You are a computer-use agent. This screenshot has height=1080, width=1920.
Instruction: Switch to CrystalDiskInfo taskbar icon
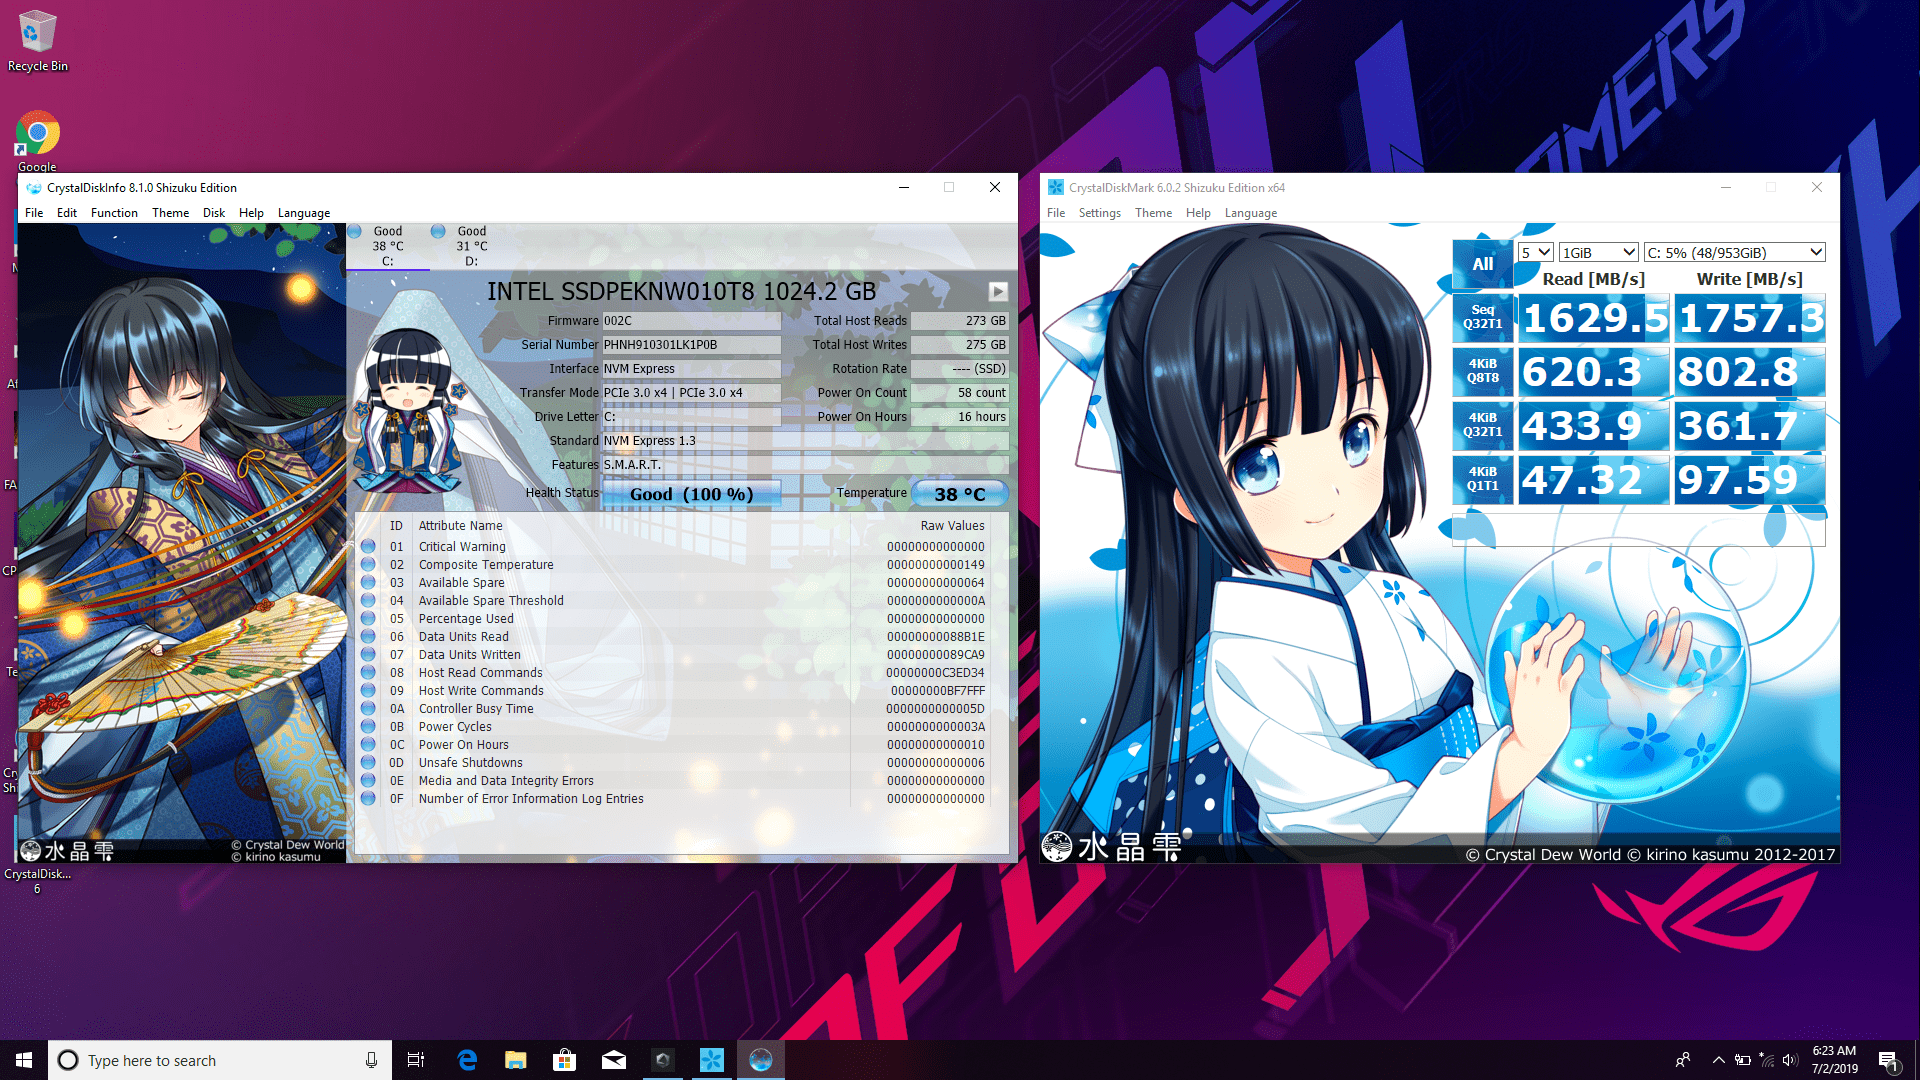coord(761,1060)
